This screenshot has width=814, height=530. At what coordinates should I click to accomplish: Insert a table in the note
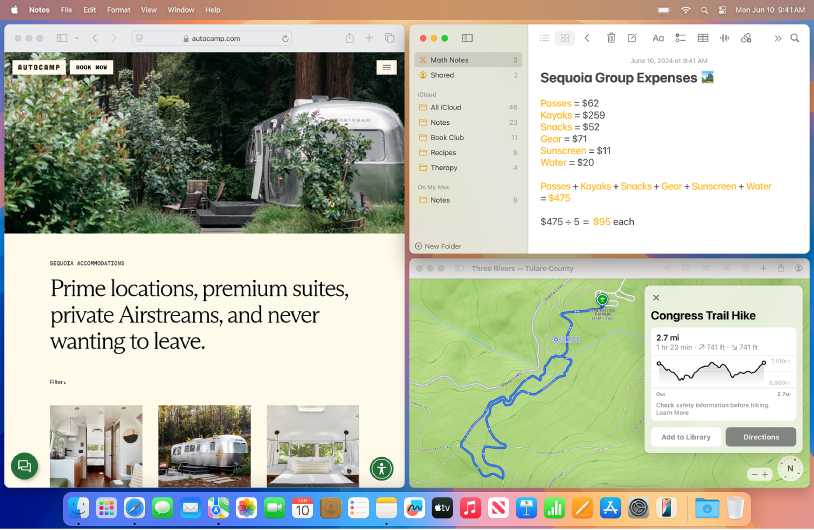coord(702,38)
